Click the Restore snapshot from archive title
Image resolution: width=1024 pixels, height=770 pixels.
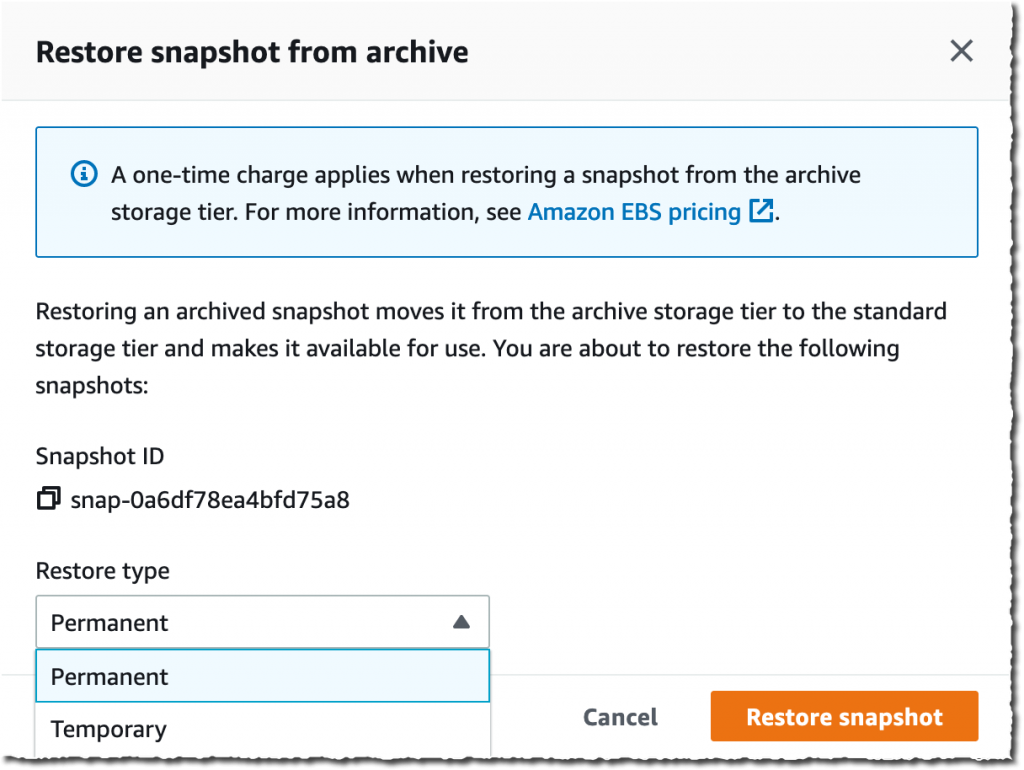(x=251, y=52)
